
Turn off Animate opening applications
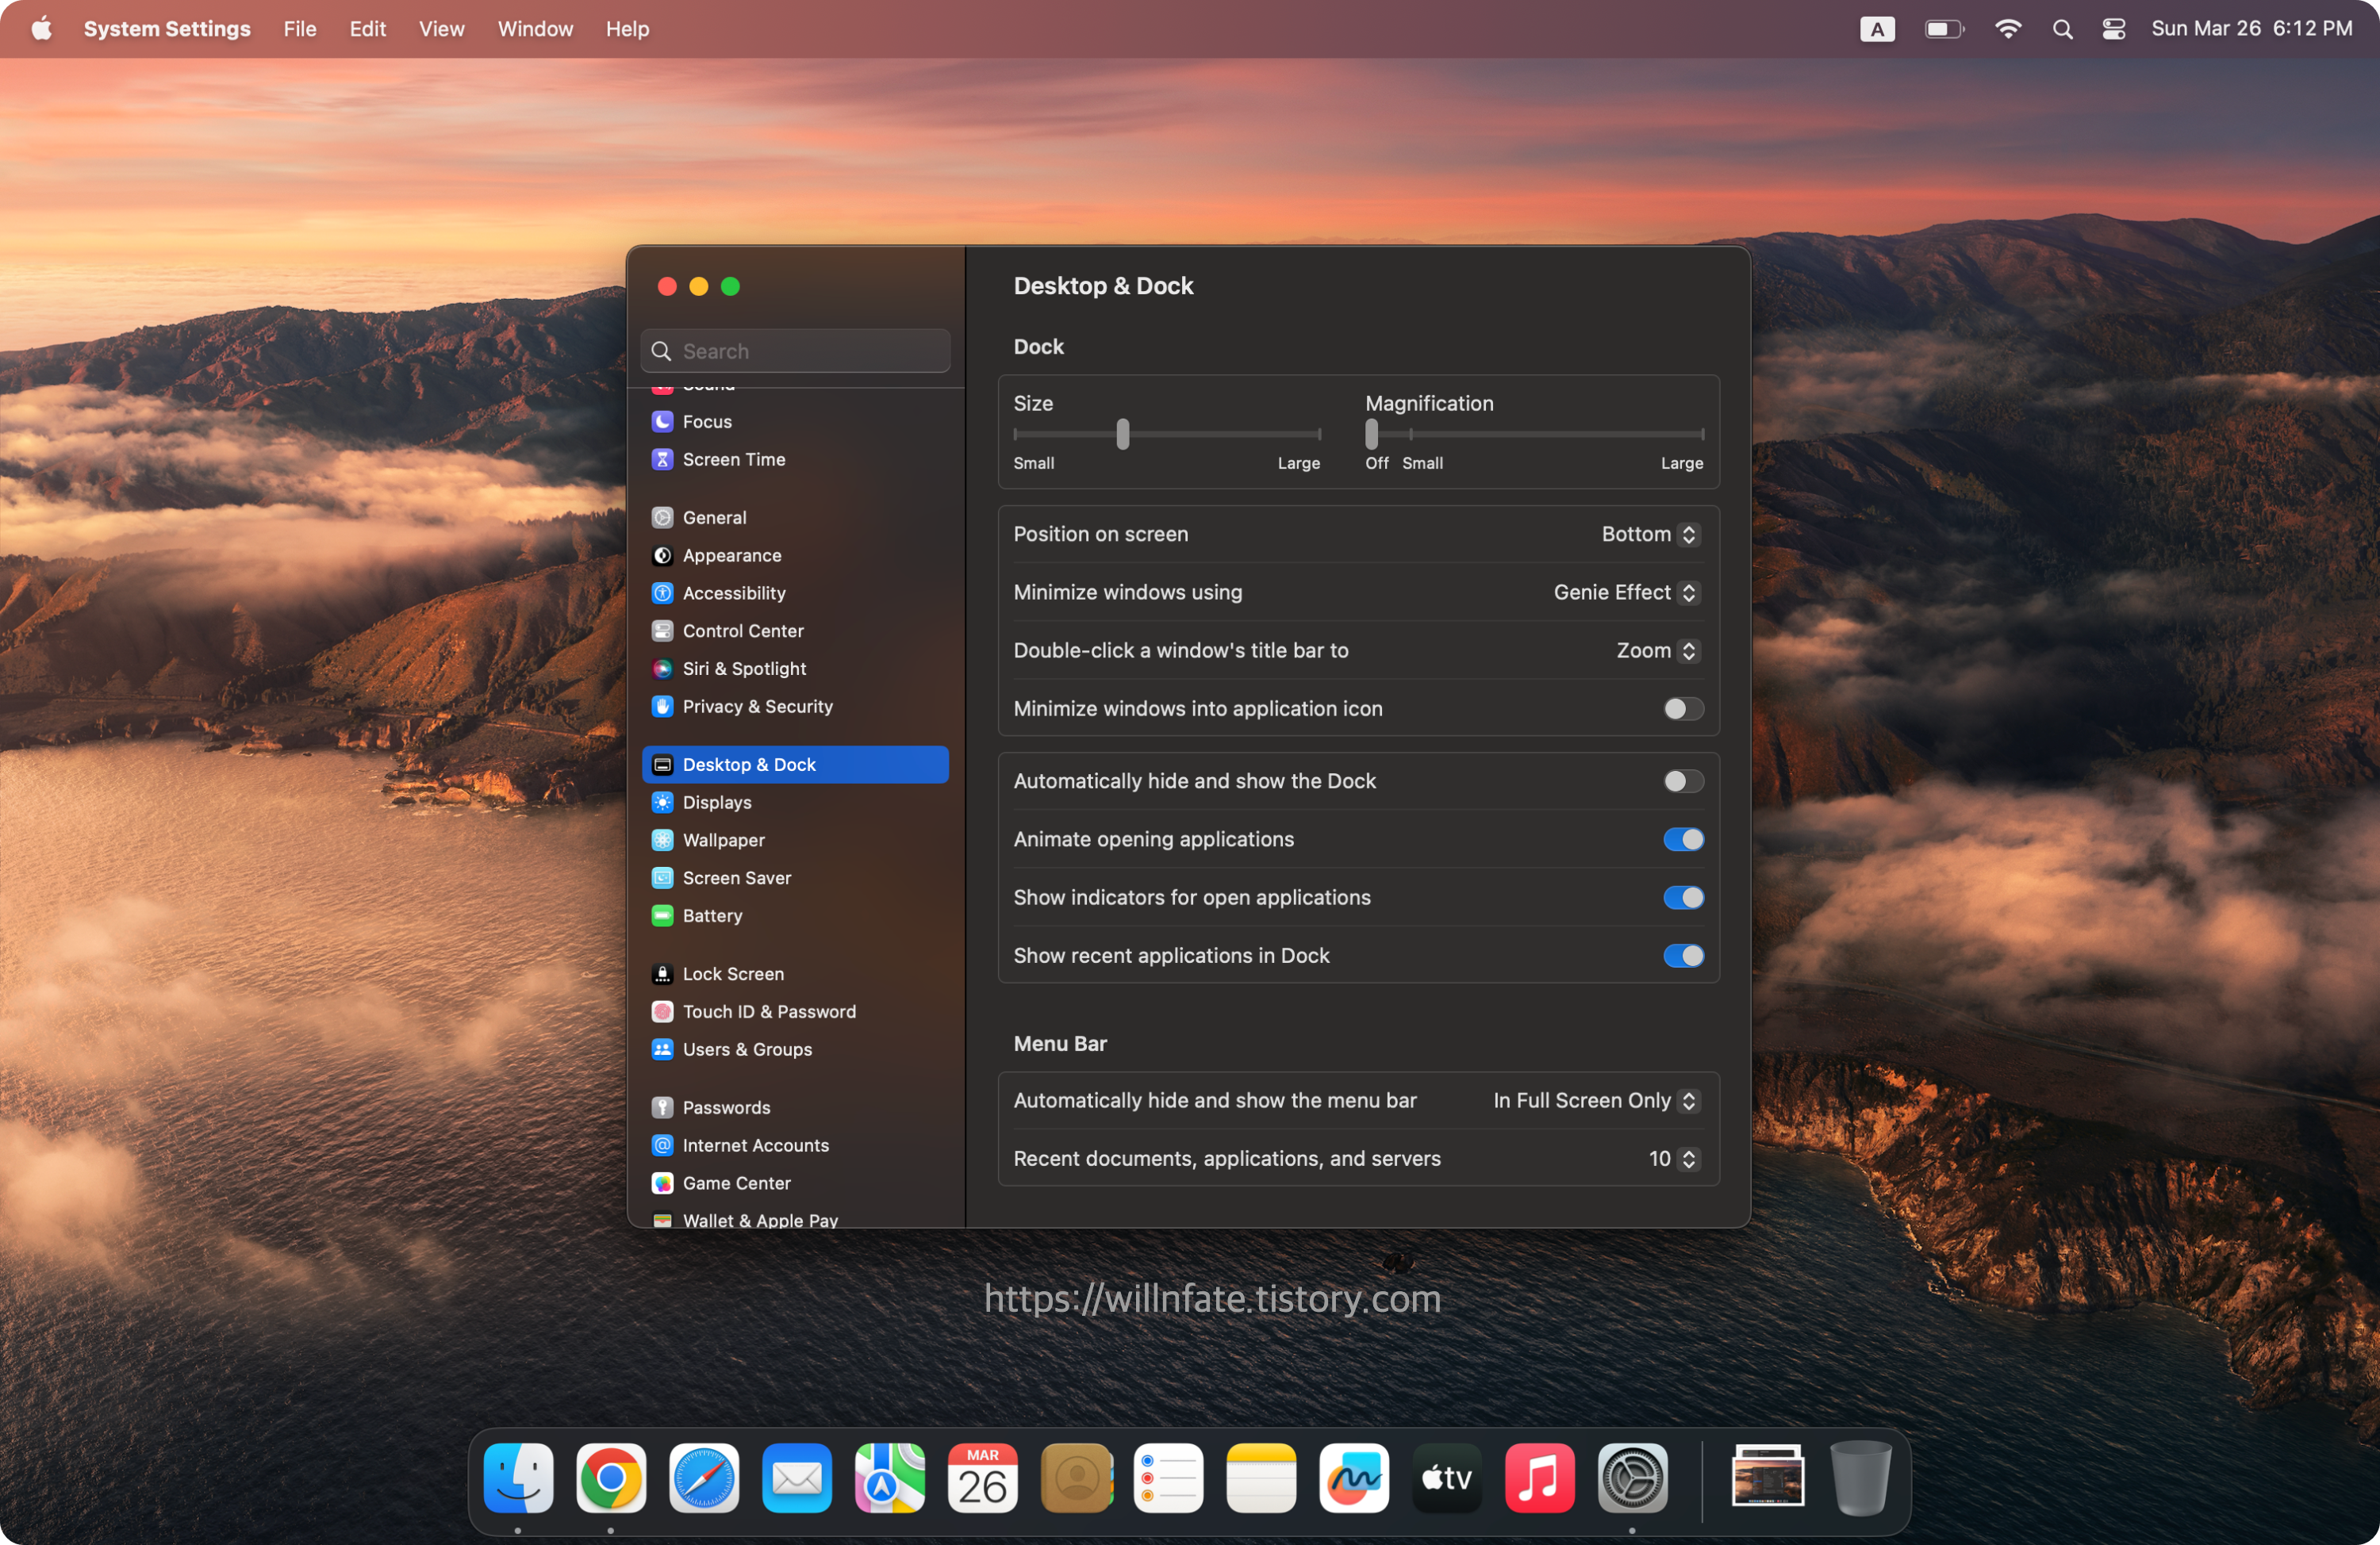[x=1682, y=839]
